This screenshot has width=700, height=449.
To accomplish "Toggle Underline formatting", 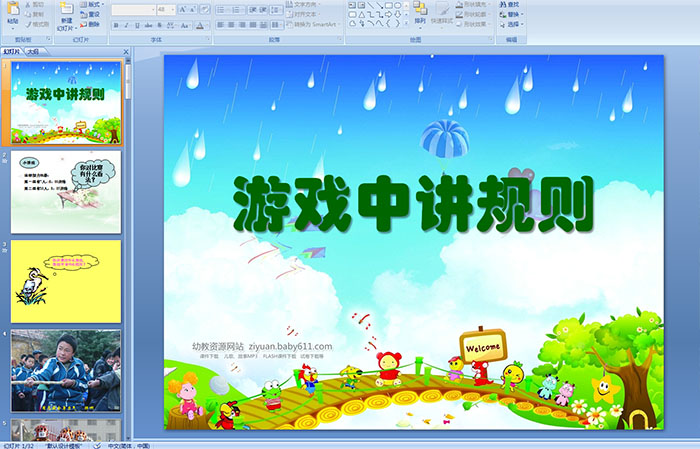I will [x=137, y=25].
